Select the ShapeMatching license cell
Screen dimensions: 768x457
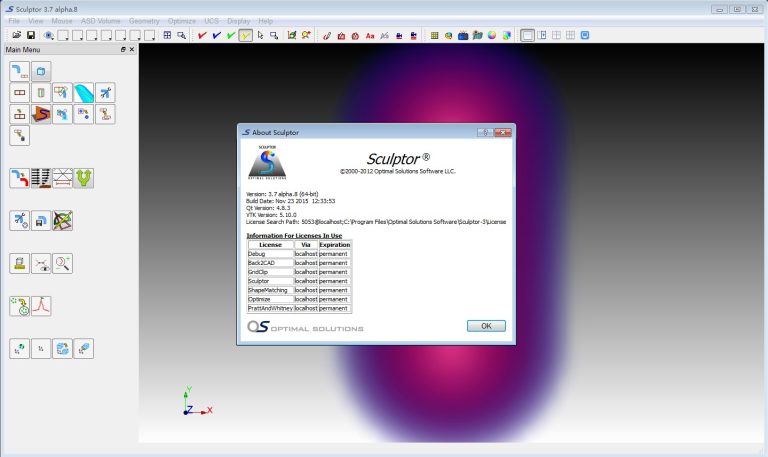[x=270, y=290]
